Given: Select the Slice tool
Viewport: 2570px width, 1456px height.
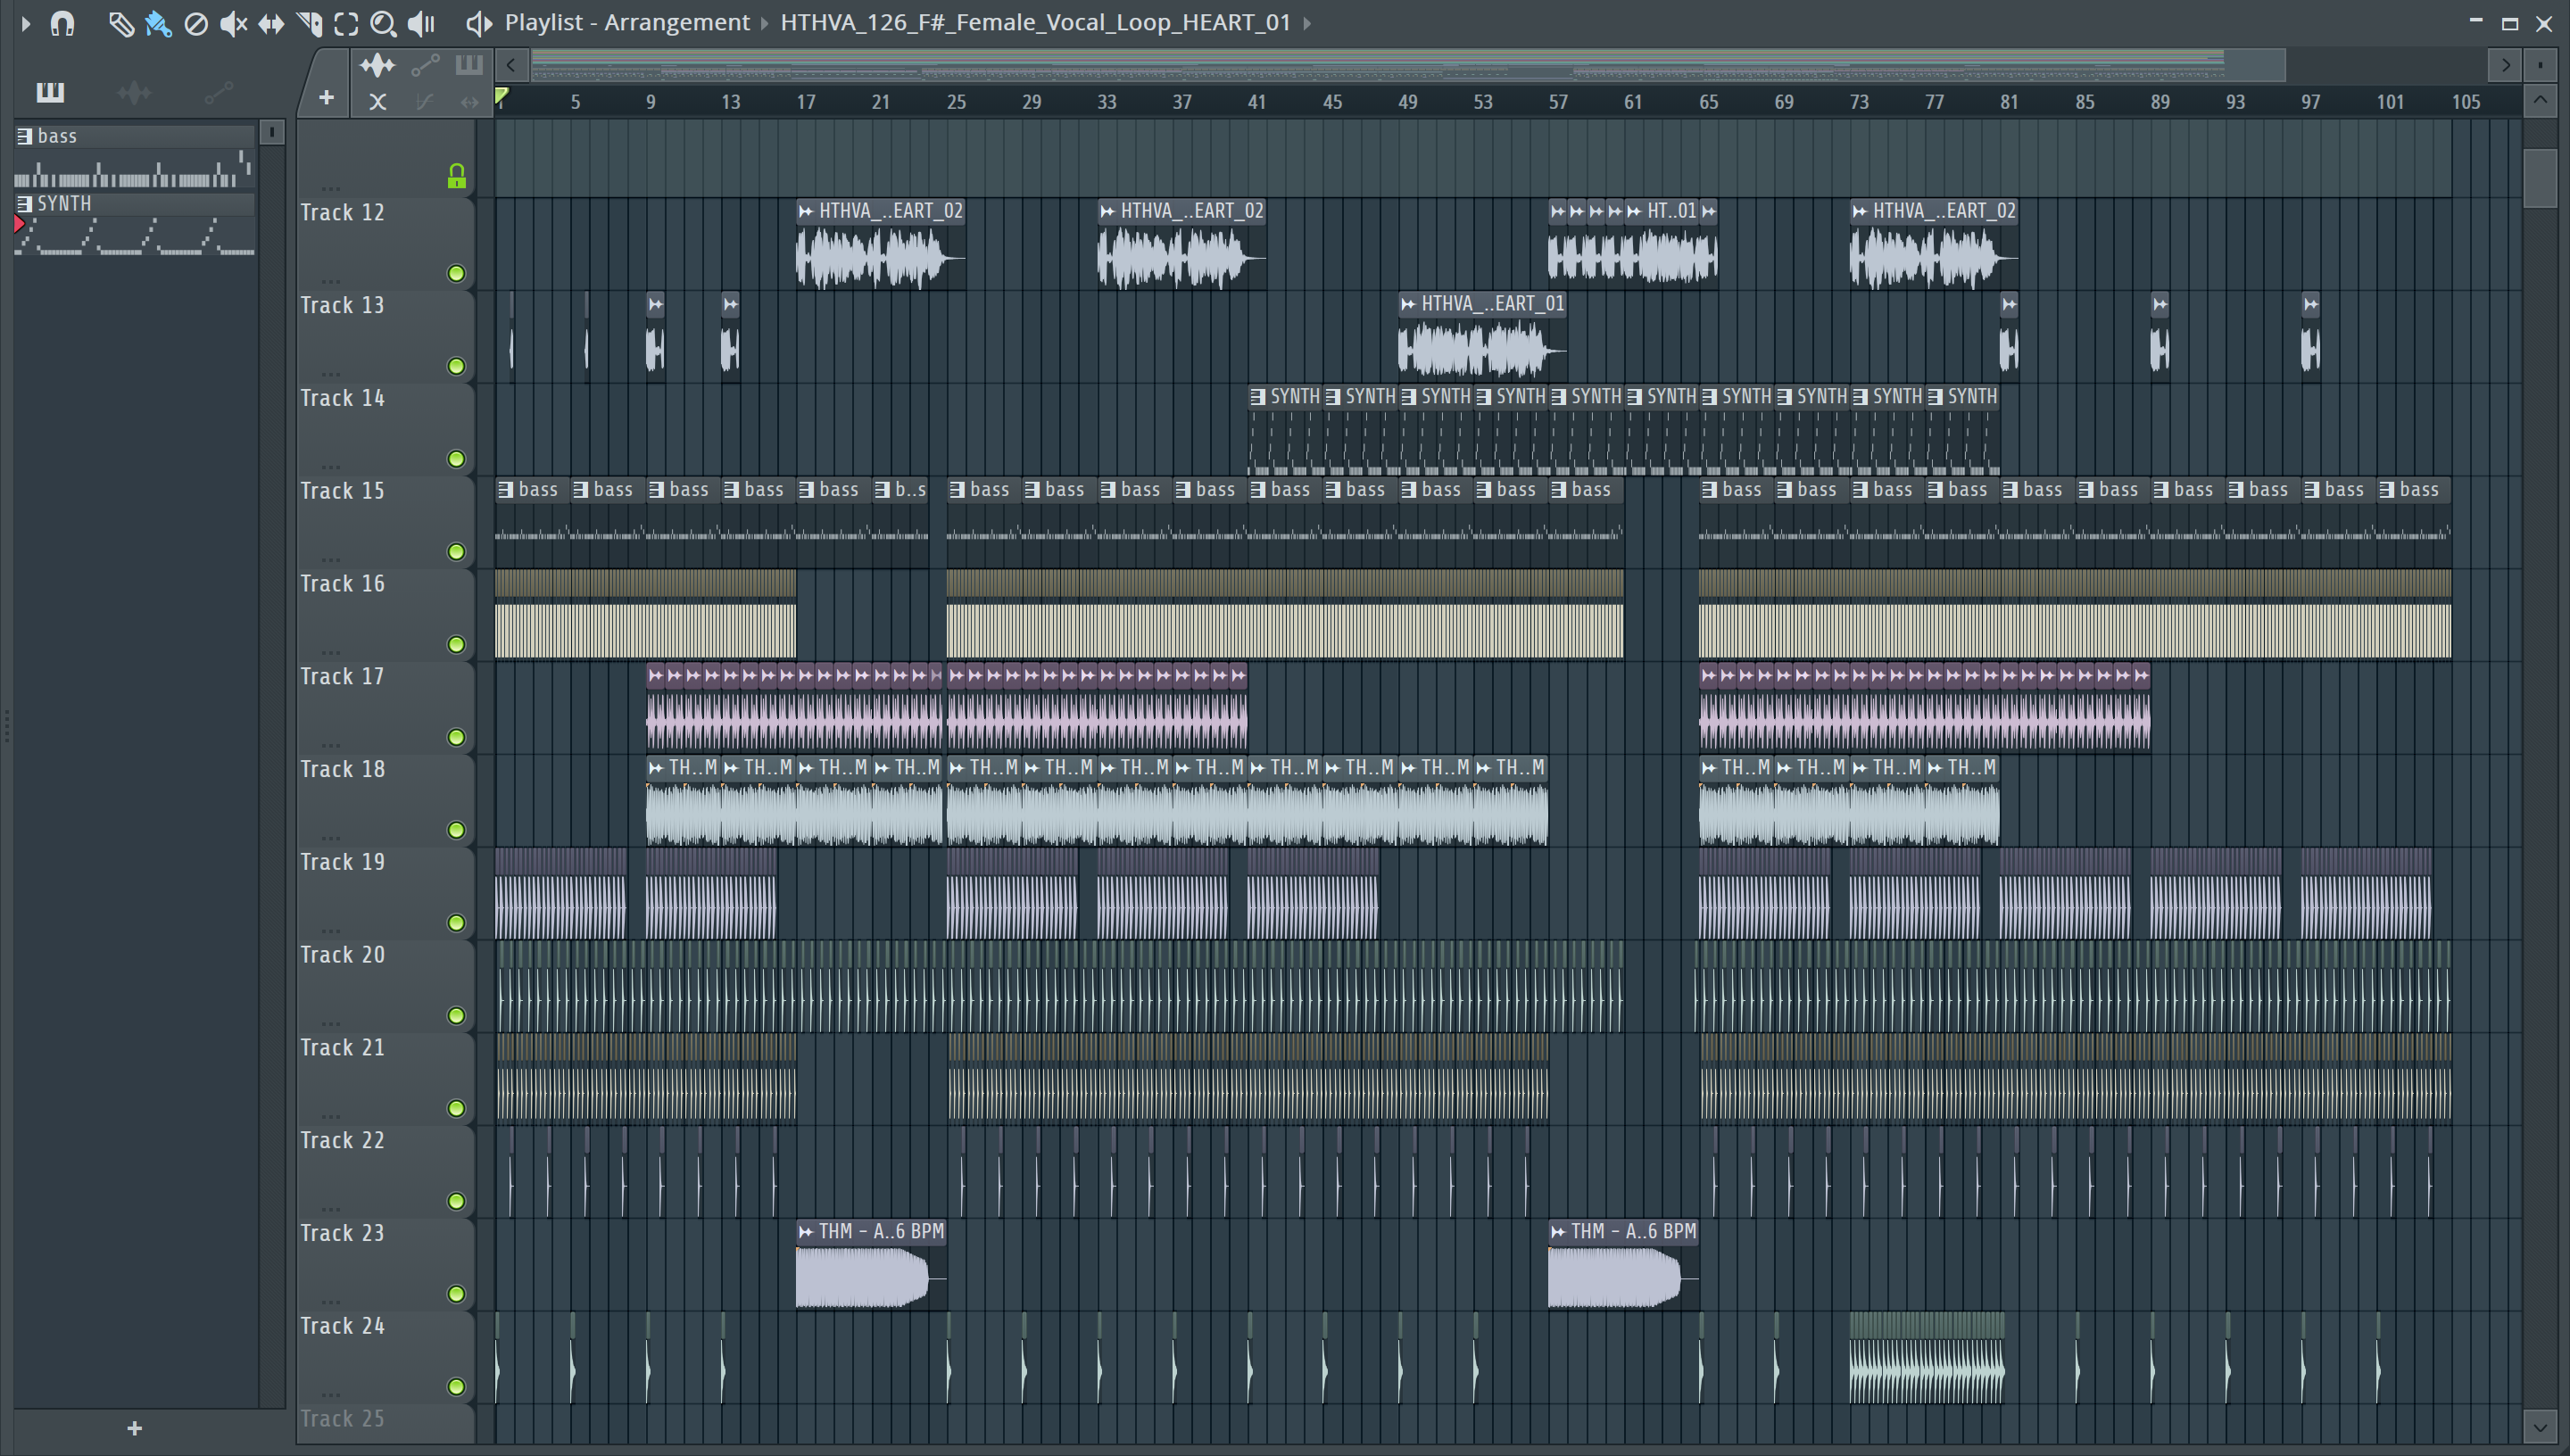Looking at the screenshot, I should 309,23.
